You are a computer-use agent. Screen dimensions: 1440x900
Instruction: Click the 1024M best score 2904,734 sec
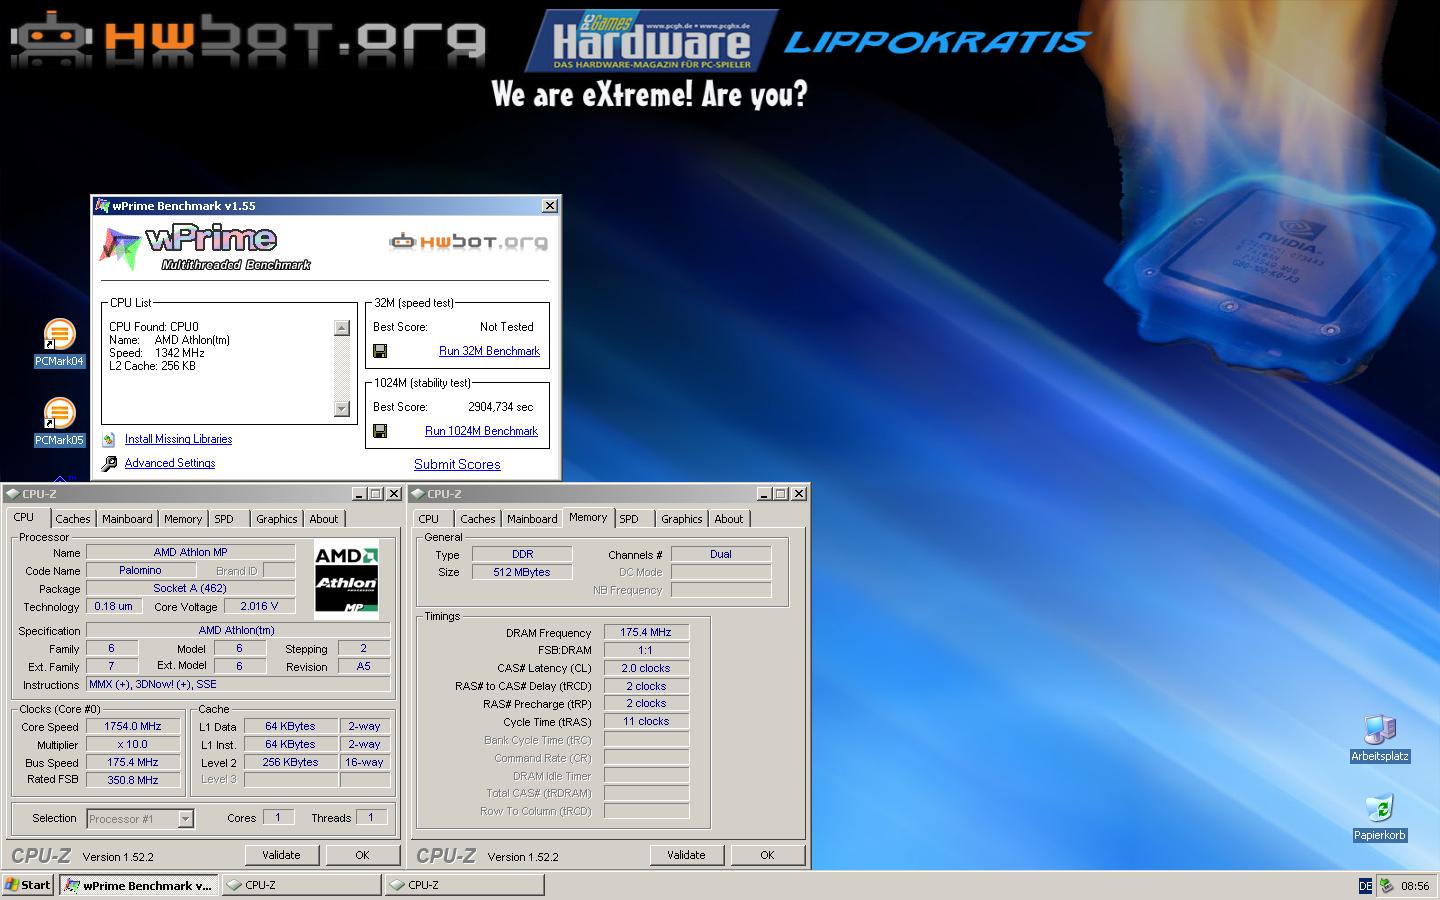tap(501, 407)
